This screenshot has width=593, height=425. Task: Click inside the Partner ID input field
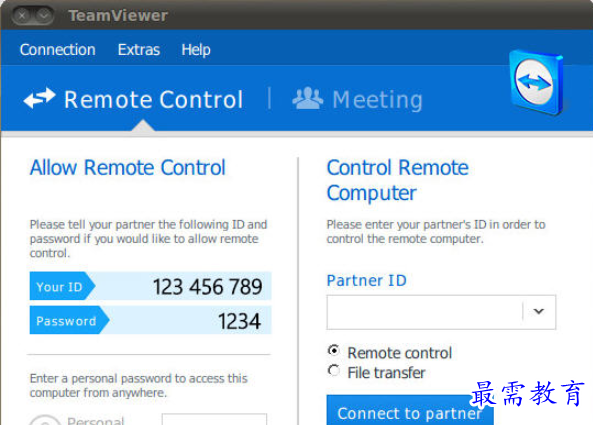pyautogui.click(x=424, y=312)
